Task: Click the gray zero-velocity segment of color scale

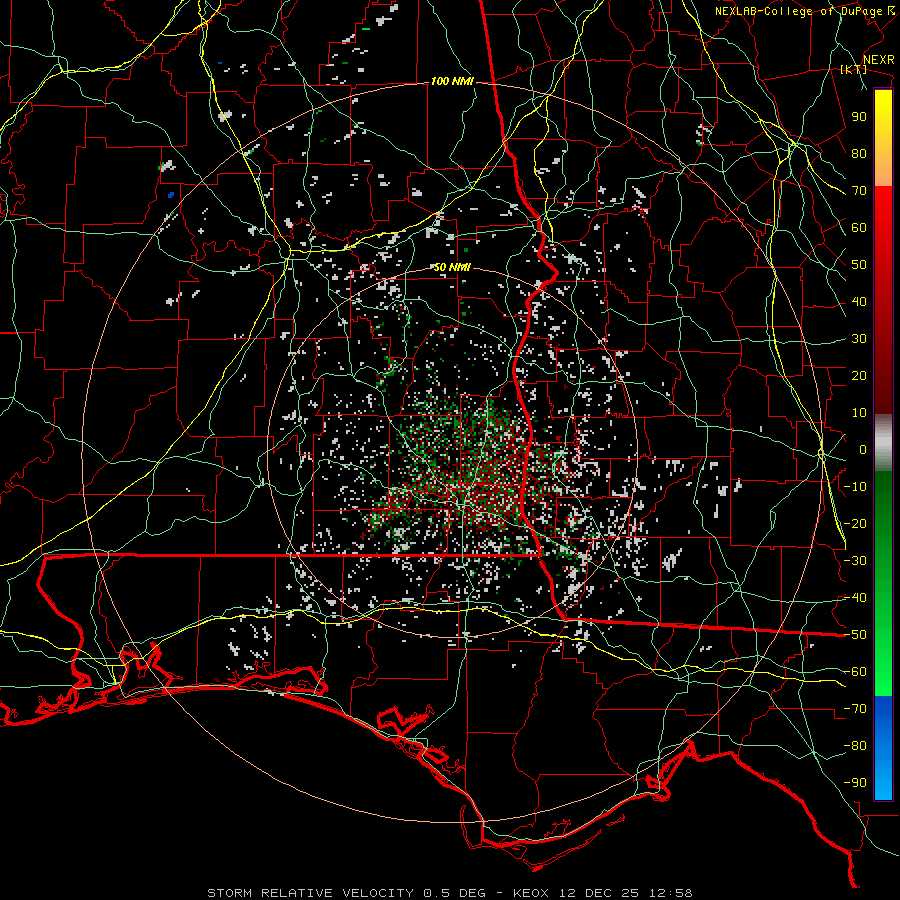Action: pos(883,443)
